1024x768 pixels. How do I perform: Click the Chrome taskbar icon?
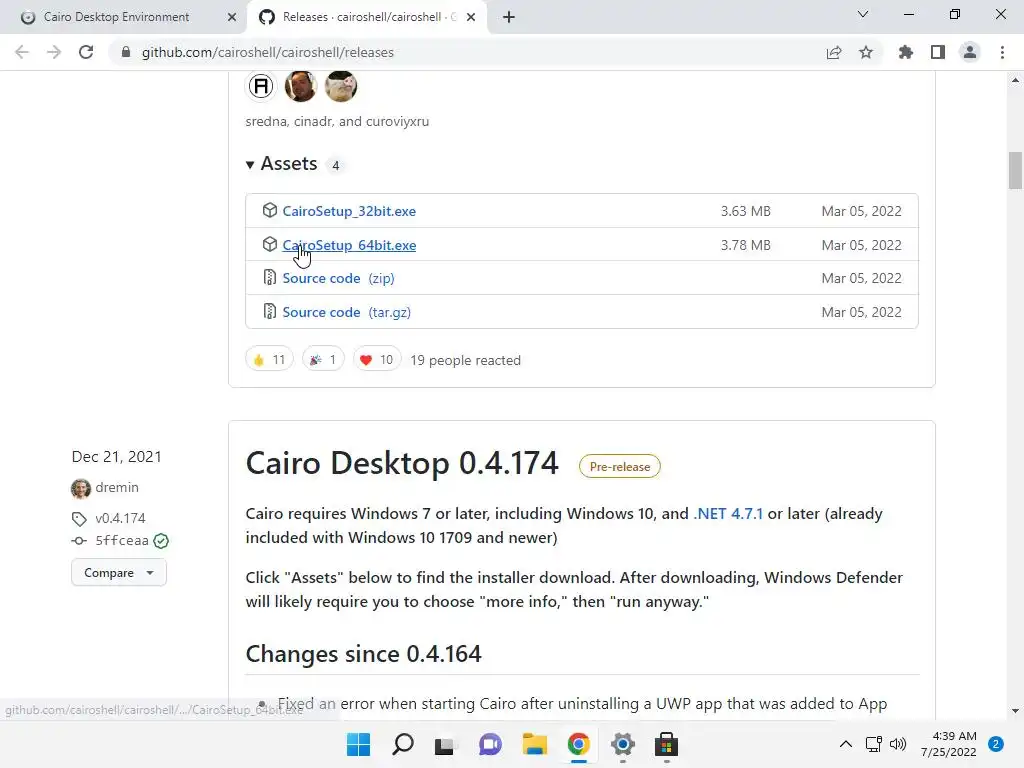click(579, 744)
